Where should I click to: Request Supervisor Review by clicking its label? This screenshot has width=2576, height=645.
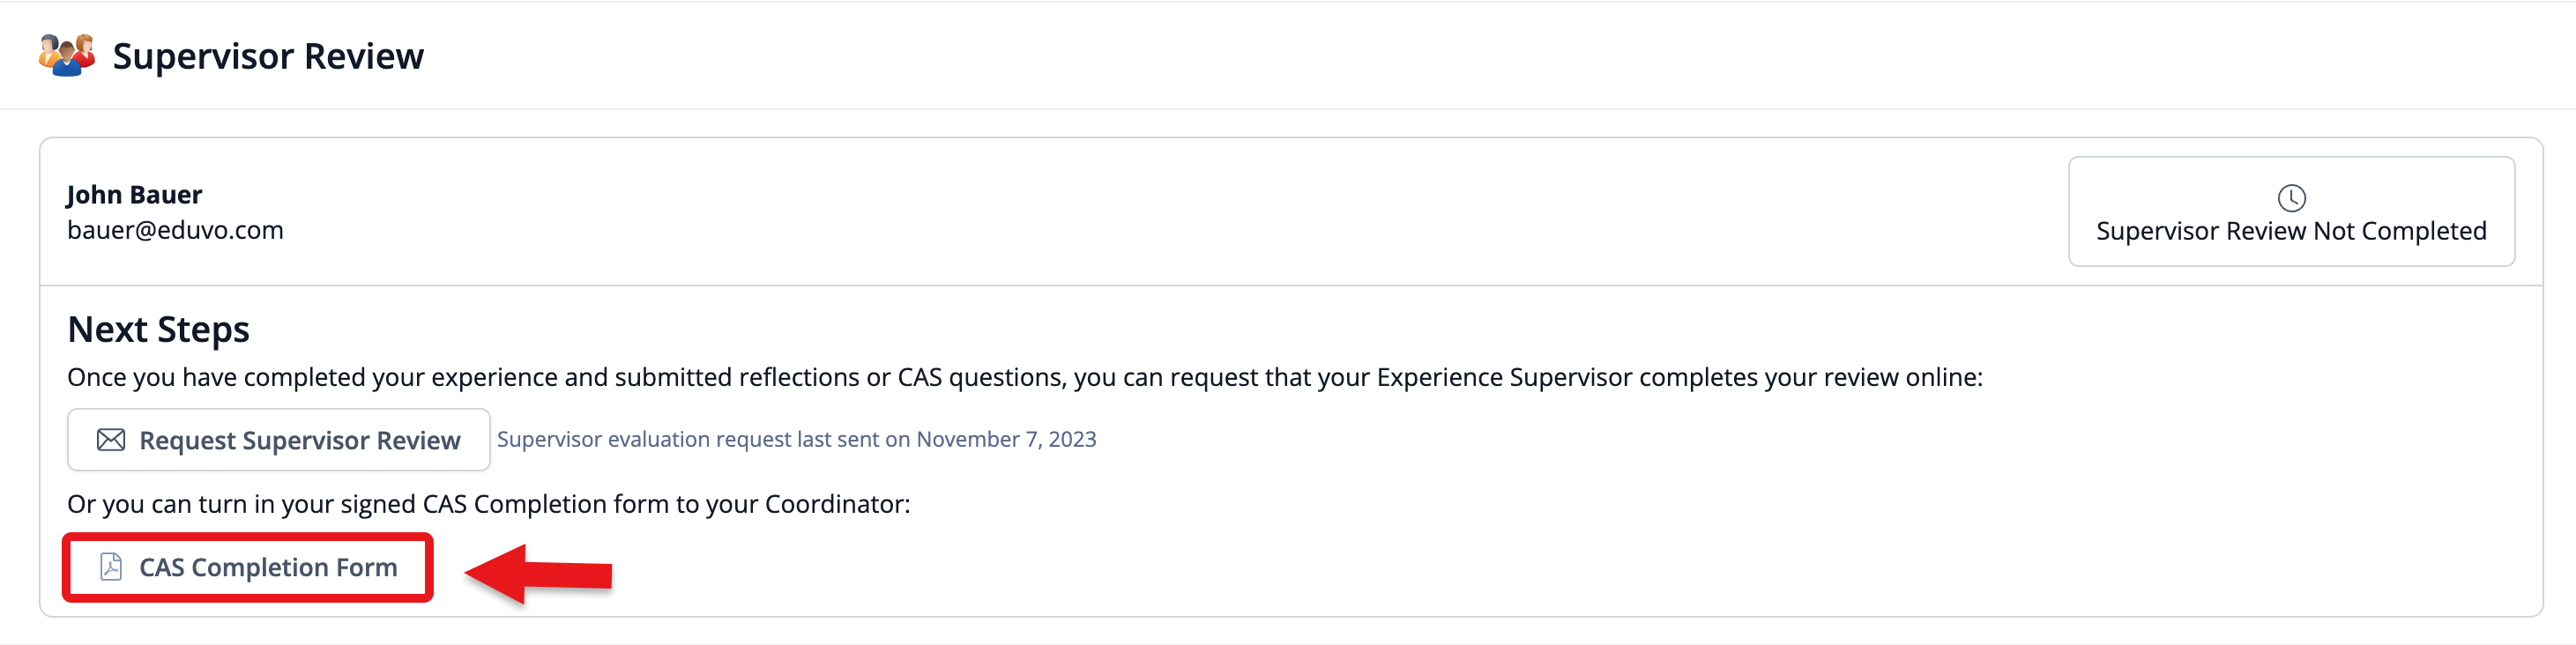click(299, 440)
